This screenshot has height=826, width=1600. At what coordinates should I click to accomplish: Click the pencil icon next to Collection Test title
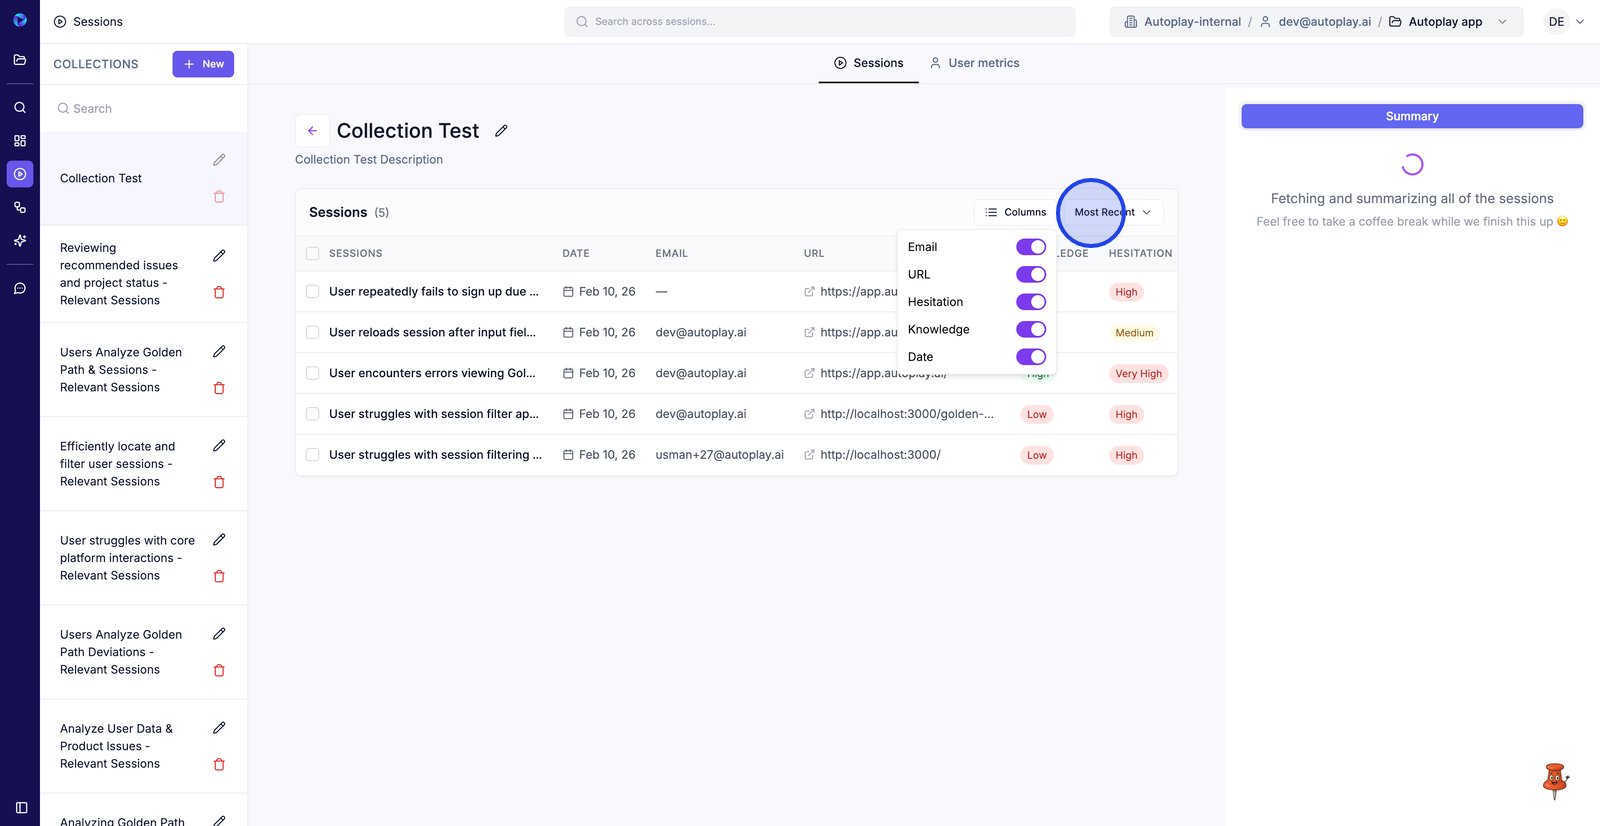click(501, 131)
